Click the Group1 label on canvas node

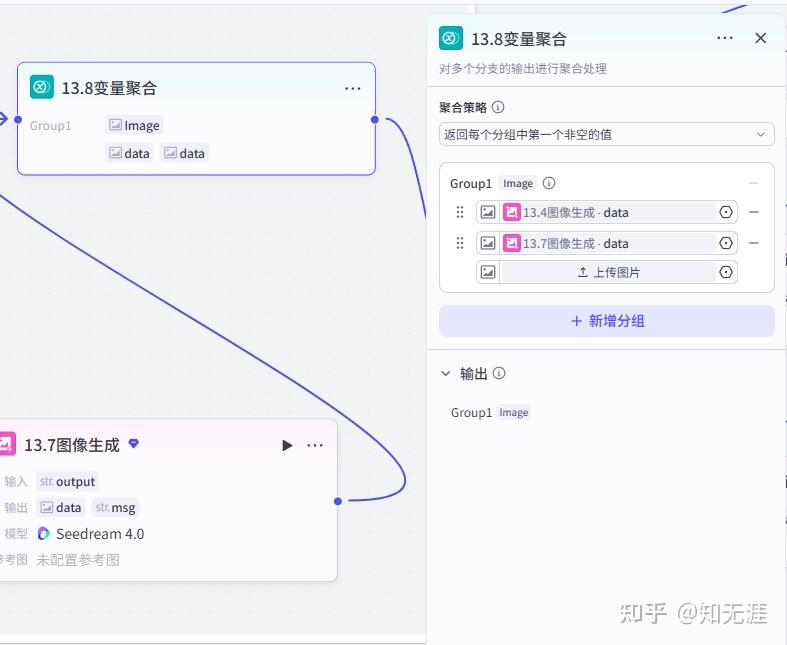click(x=50, y=125)
